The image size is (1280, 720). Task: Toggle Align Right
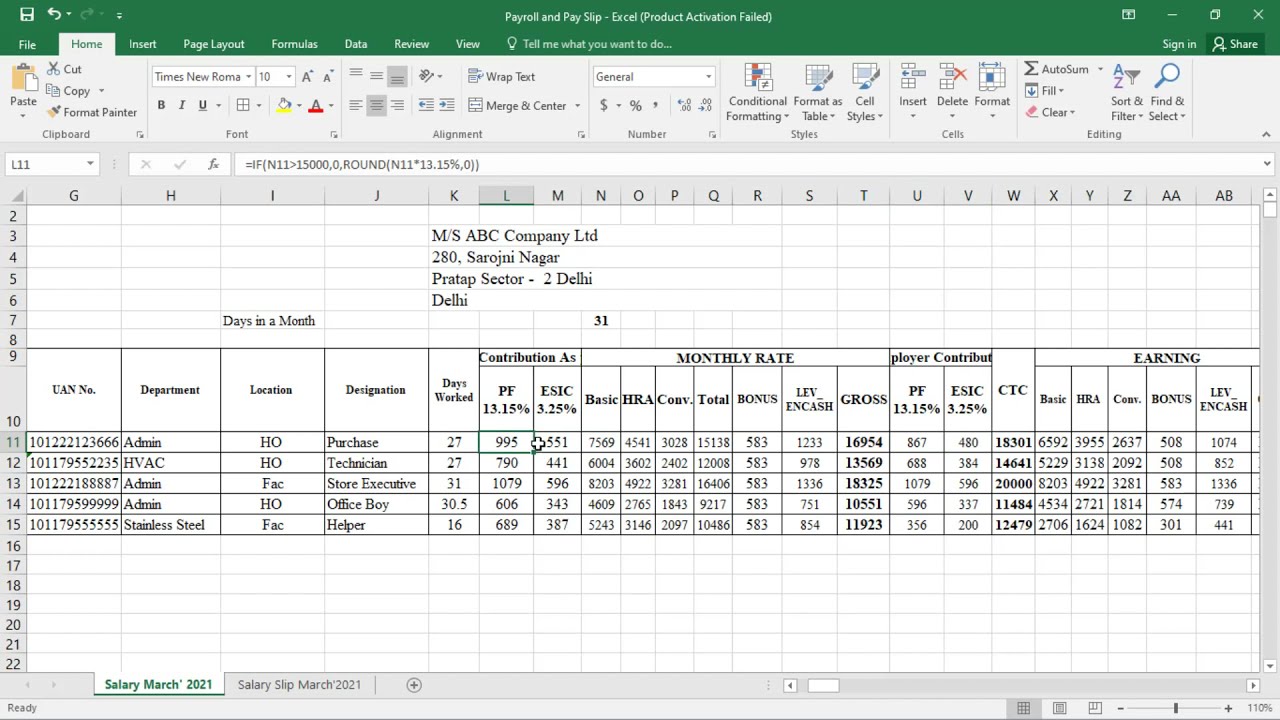[397, 105]
